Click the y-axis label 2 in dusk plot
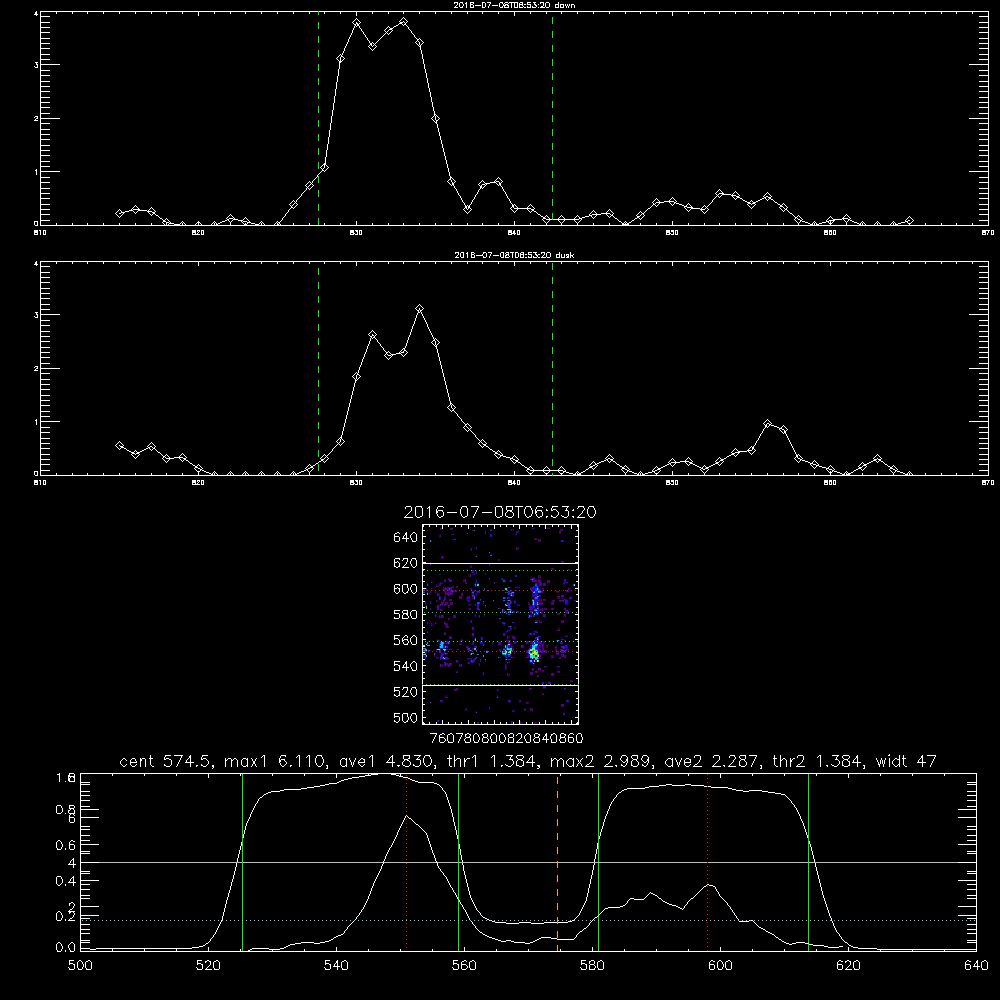This screenshot has width=1000, height=1000. pos(36,369)
